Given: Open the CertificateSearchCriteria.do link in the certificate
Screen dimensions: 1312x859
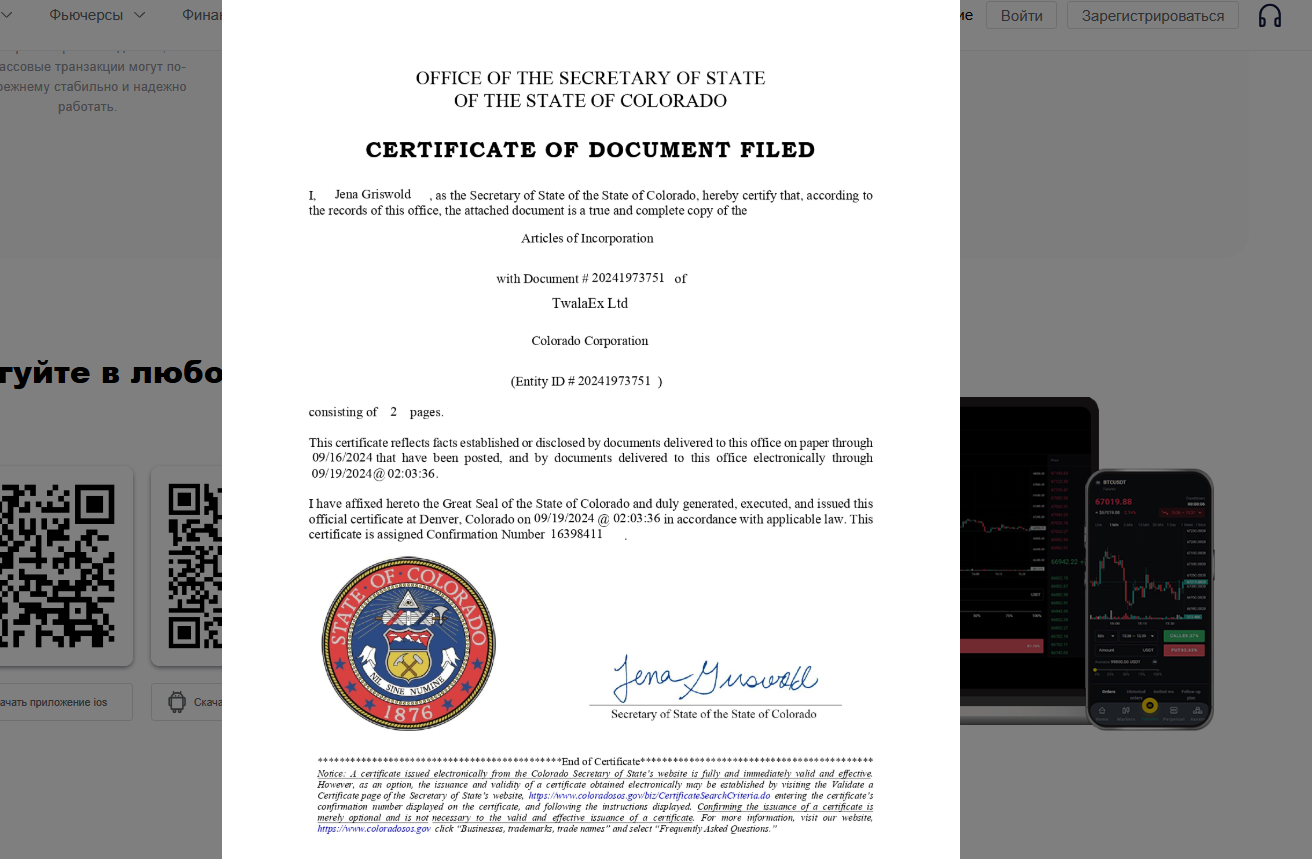Looking at the screenshot, I should pos(650,795).
